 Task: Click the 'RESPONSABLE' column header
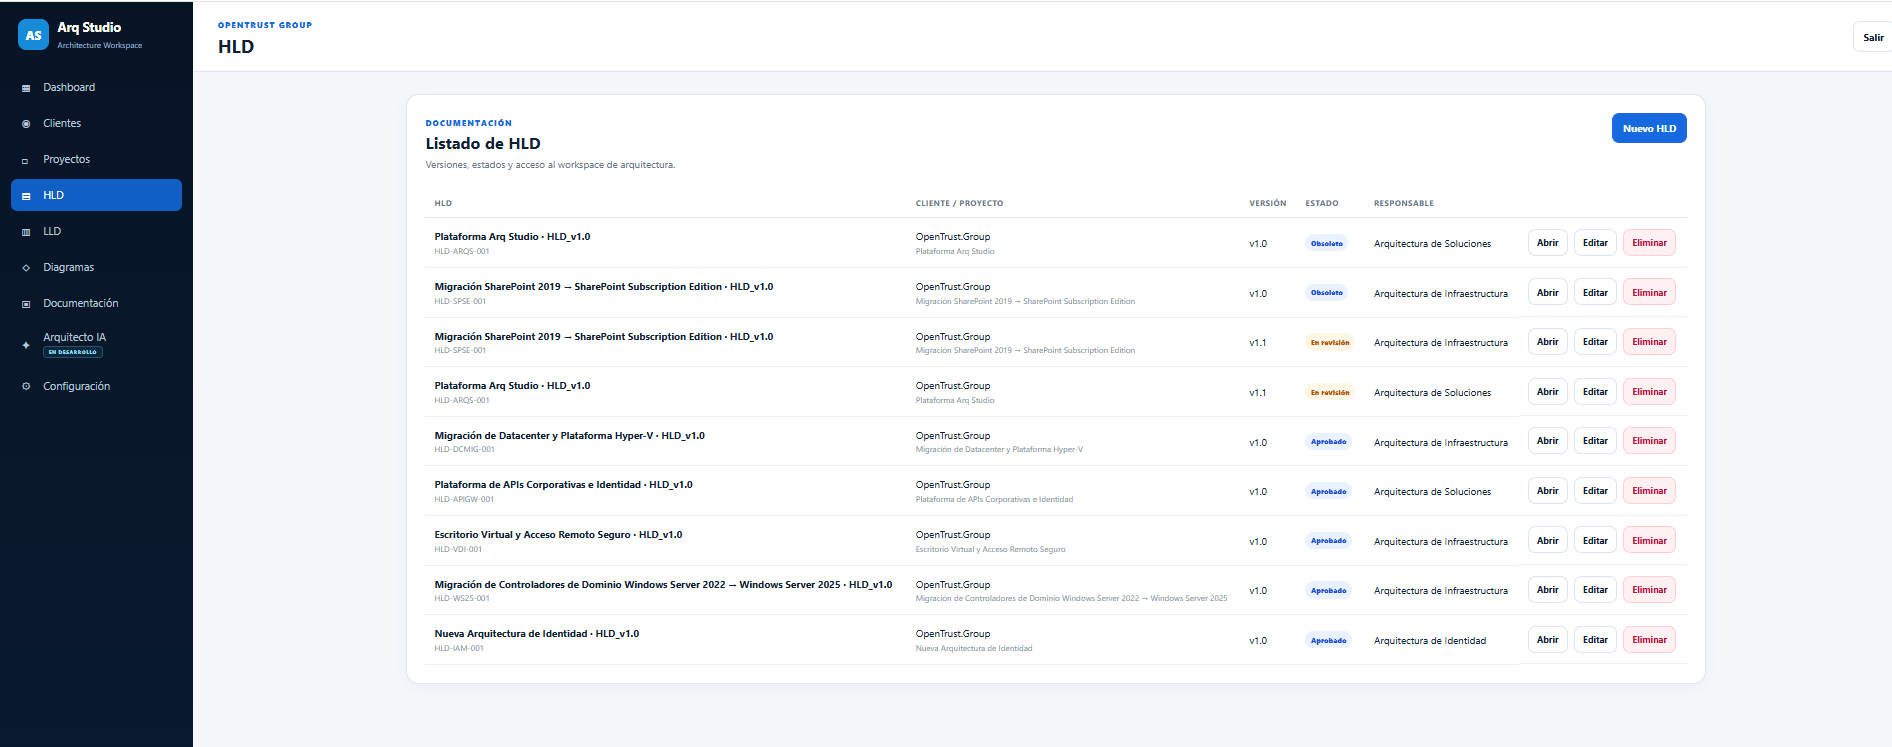1404,203
